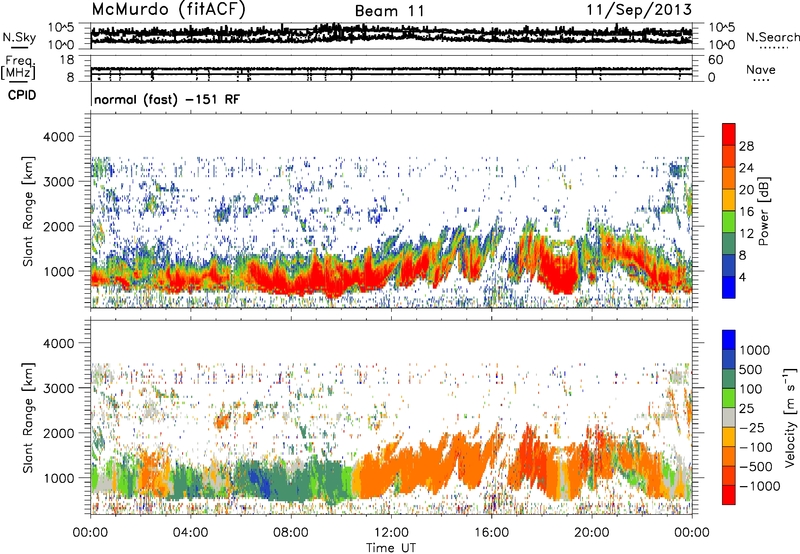The width and height of the screenshot is (800, 554).
Task: Click the '16:00' time tick label
Action: tap(491, 533)
